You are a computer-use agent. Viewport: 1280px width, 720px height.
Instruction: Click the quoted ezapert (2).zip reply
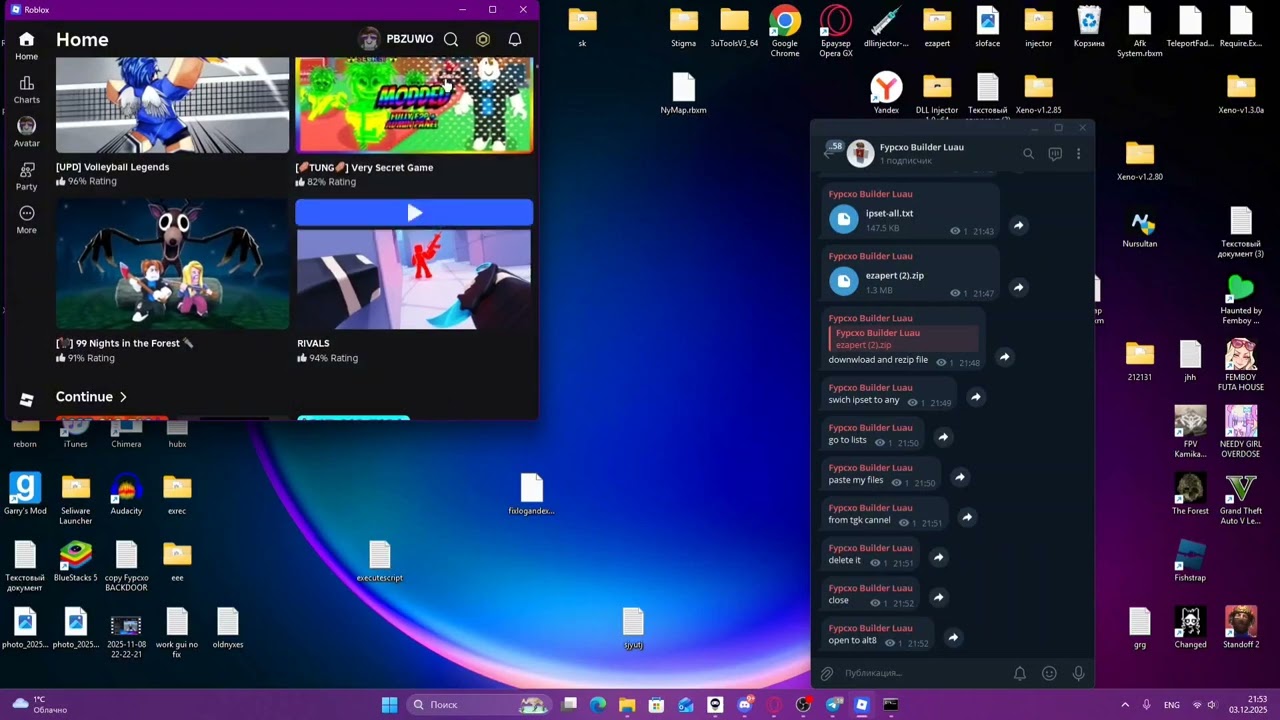[904, 339]
